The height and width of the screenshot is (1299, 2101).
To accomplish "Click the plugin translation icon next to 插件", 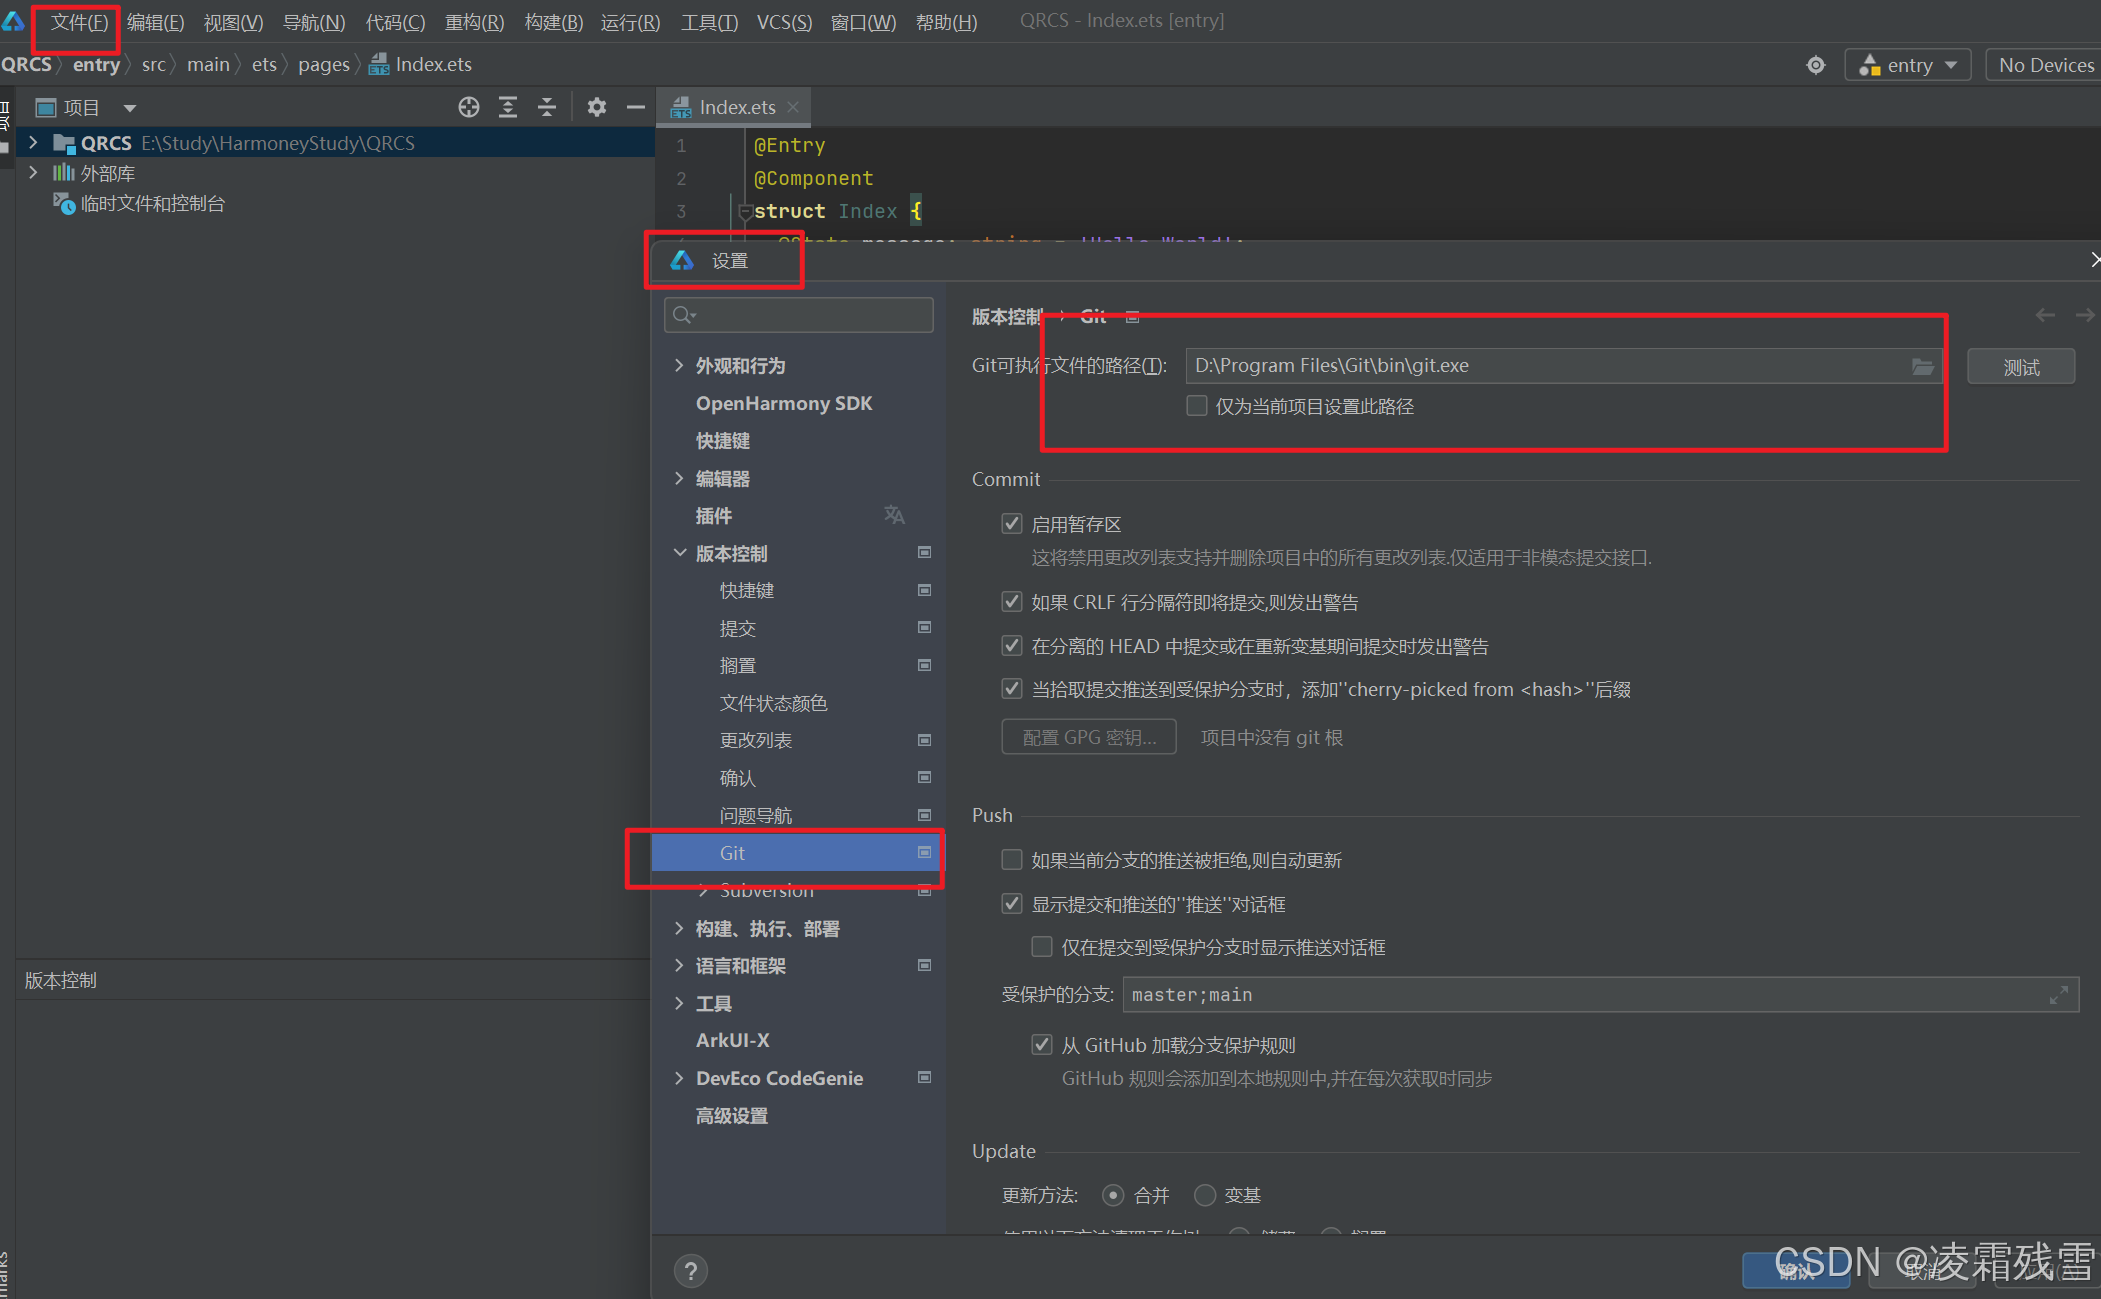I will pos(894,515).
